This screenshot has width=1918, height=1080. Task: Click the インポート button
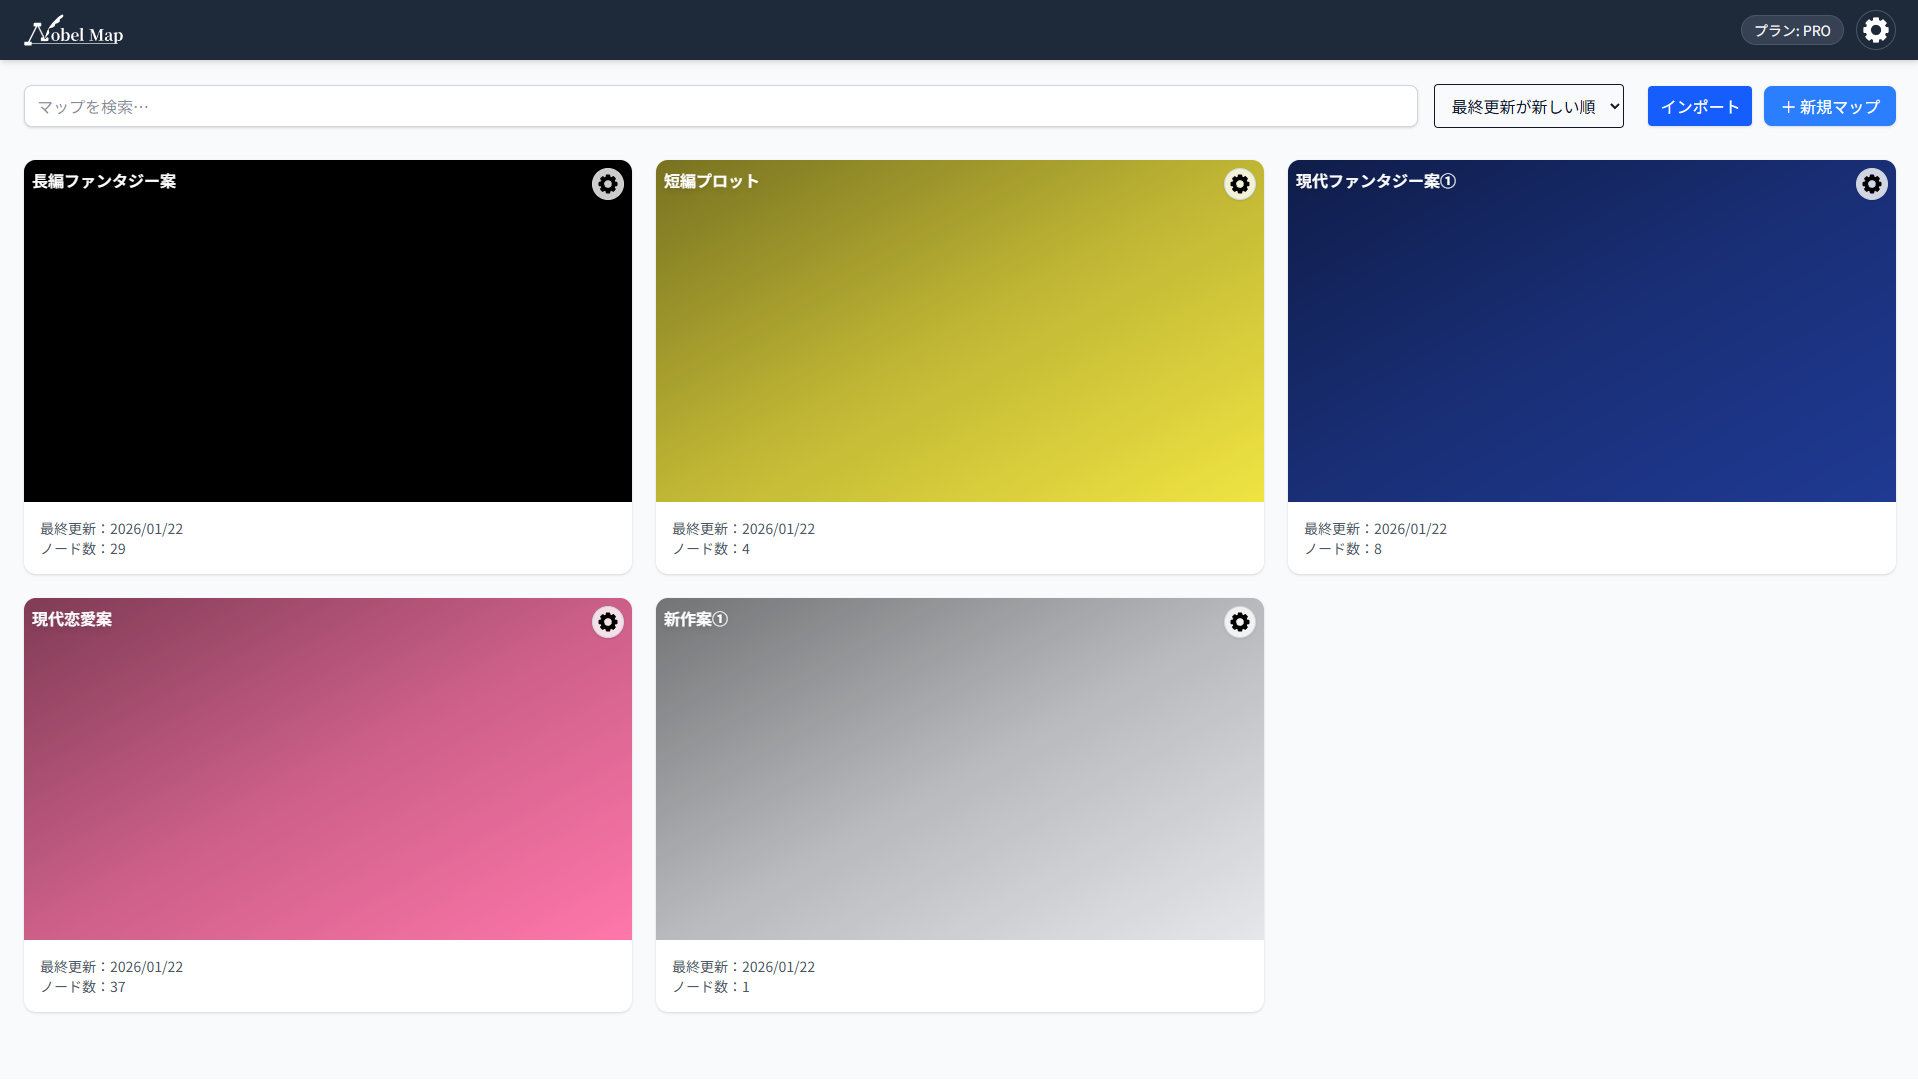1699,106
